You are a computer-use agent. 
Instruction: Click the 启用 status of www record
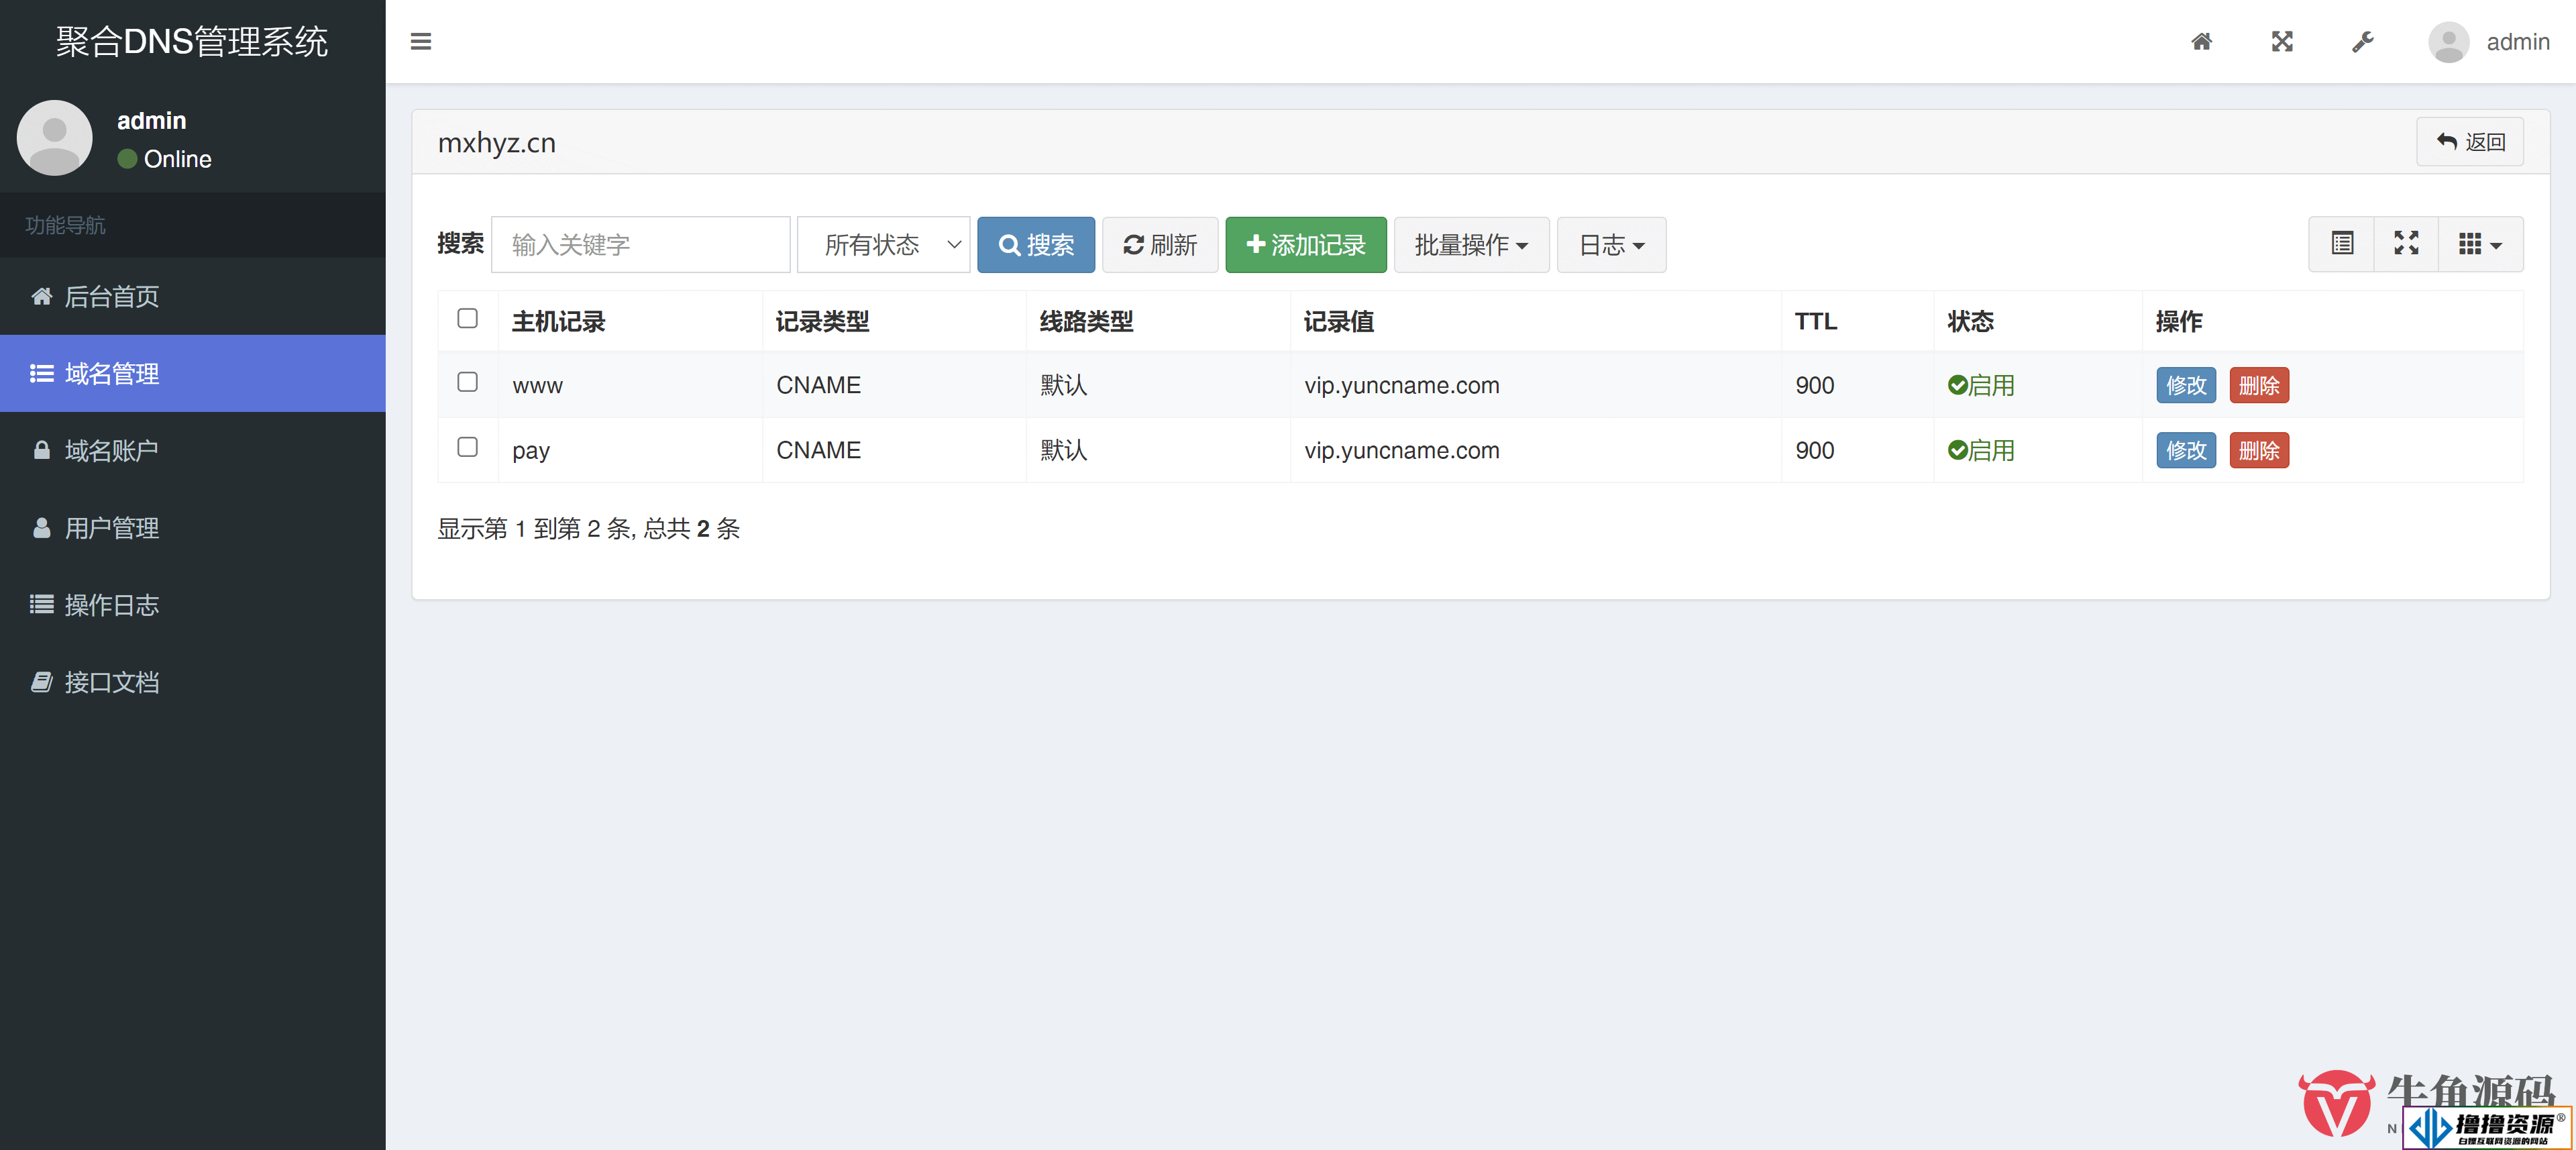pyautogui.click(x=1980, y=385)
